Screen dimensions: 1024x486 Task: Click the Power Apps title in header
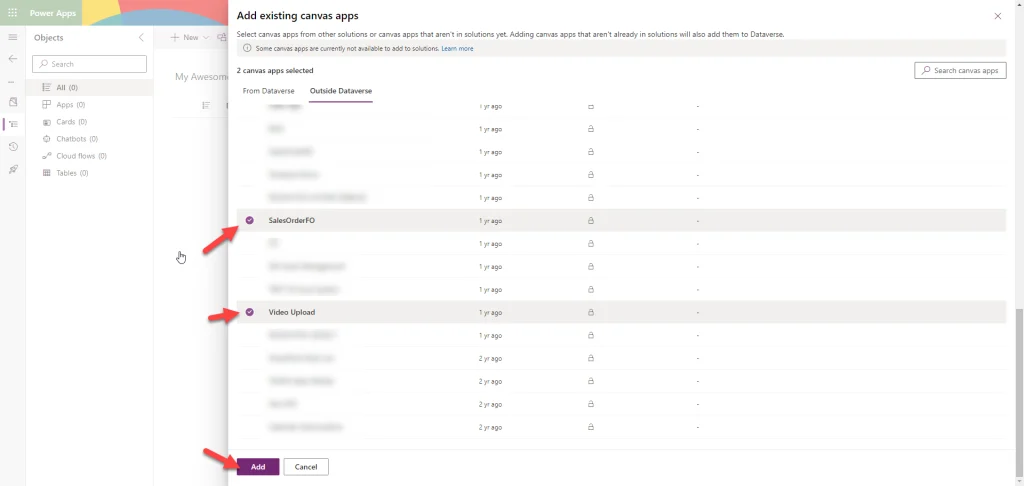[x=53, y=13]
